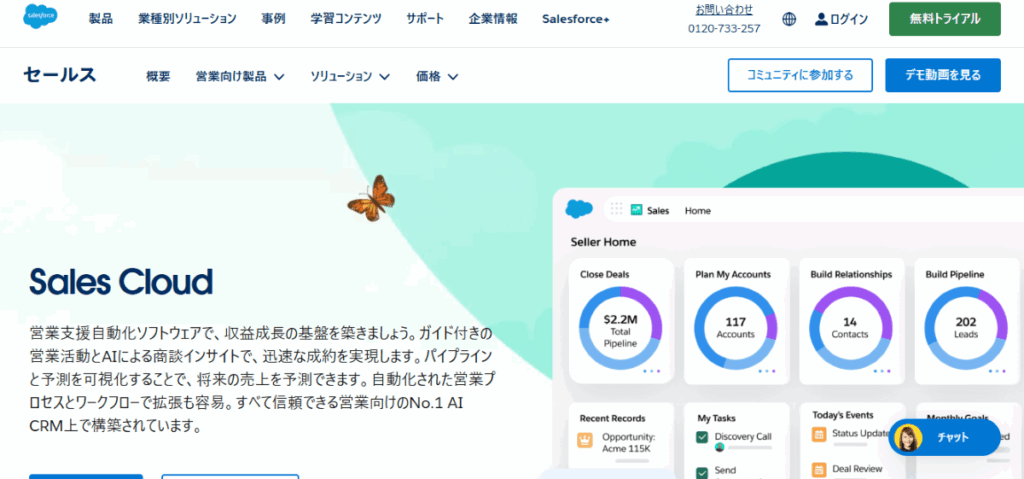Click the 無料トライアル green button
Viewport: 1024px width, 479px height.
pos(944,19)
